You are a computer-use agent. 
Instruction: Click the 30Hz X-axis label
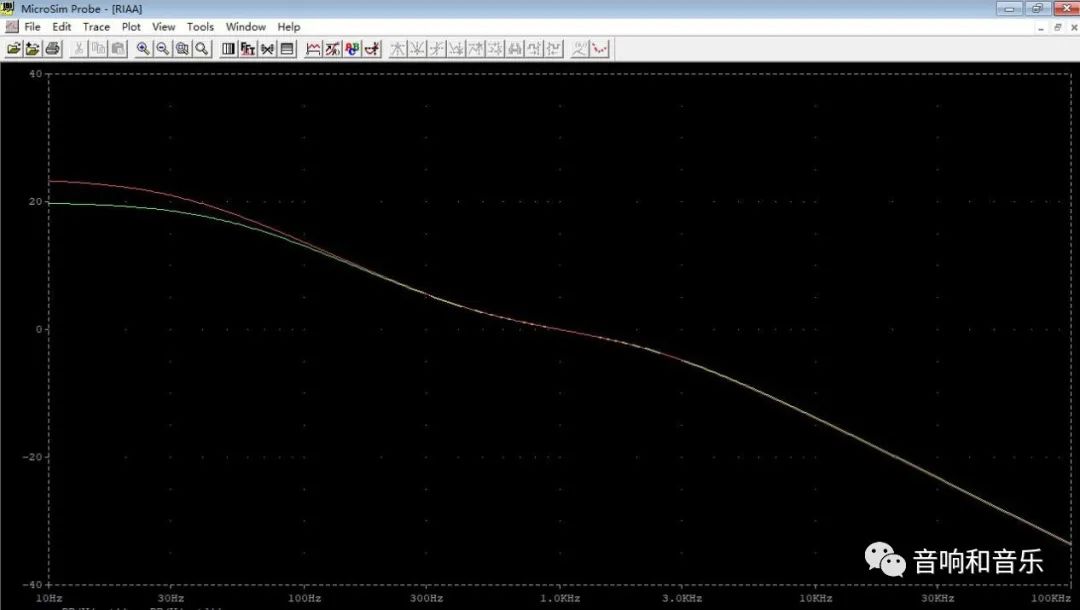point(170,598)
